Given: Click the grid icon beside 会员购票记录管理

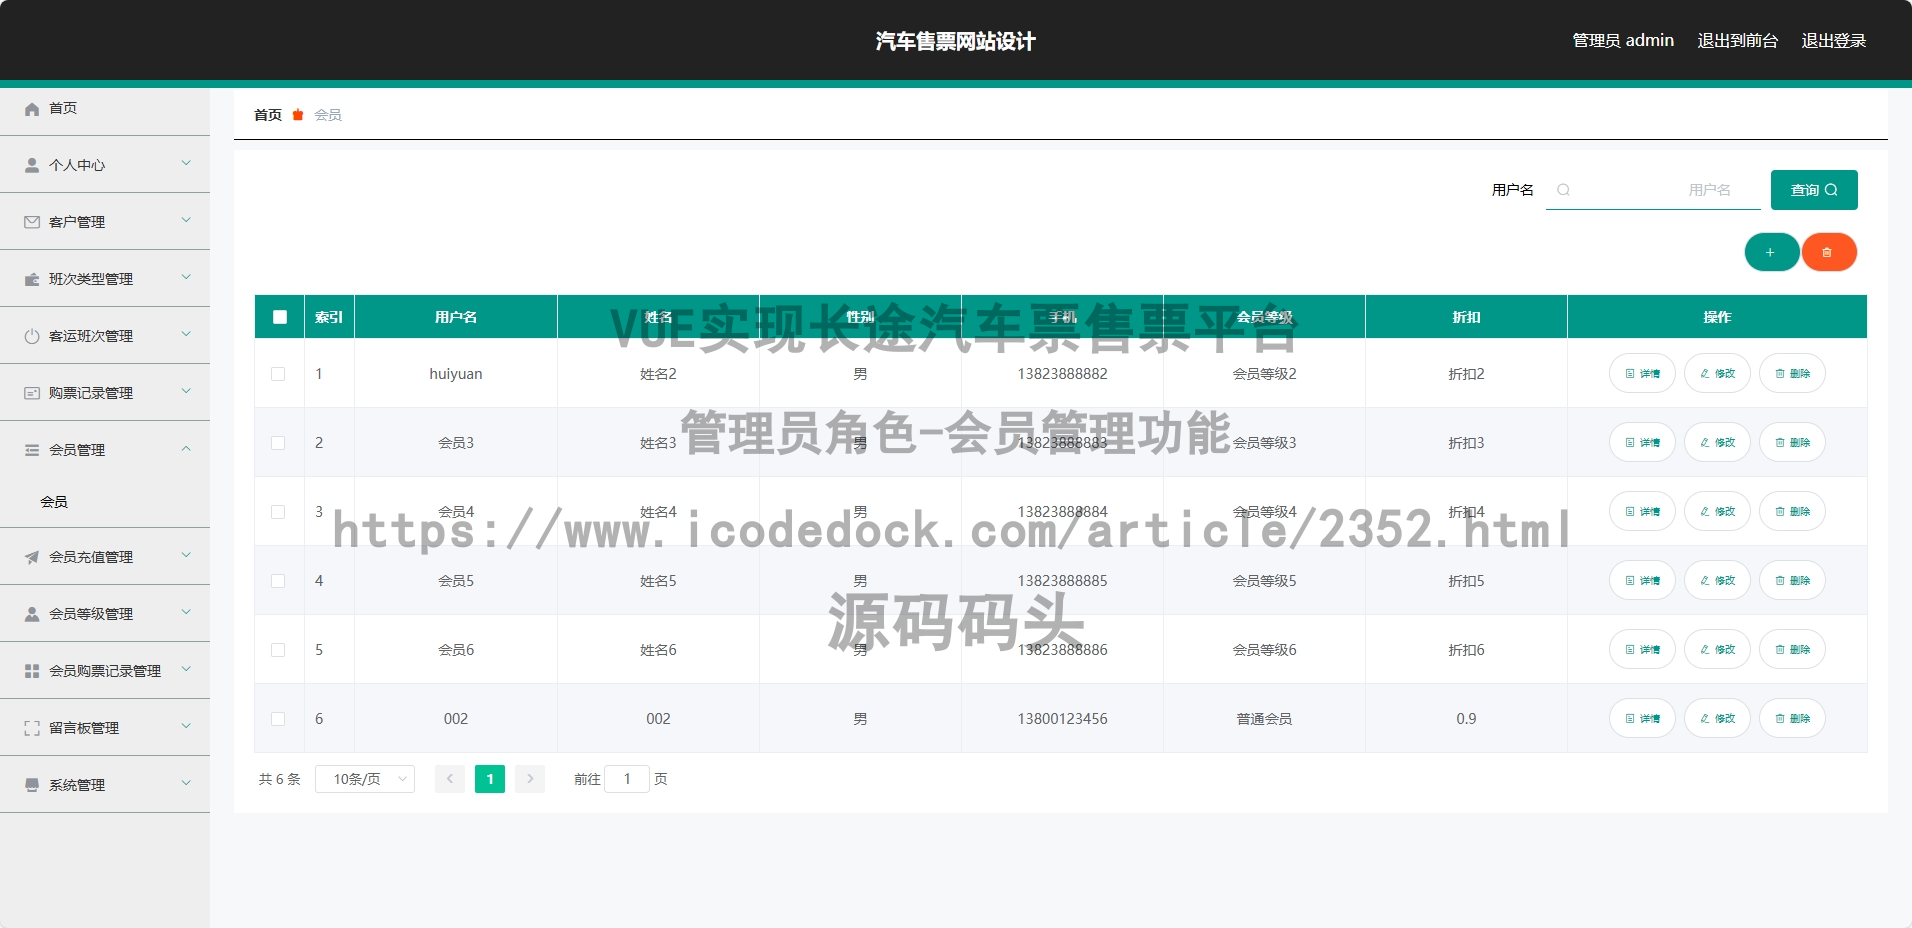Looking at the screenshot, I should (x=32, y=671).
